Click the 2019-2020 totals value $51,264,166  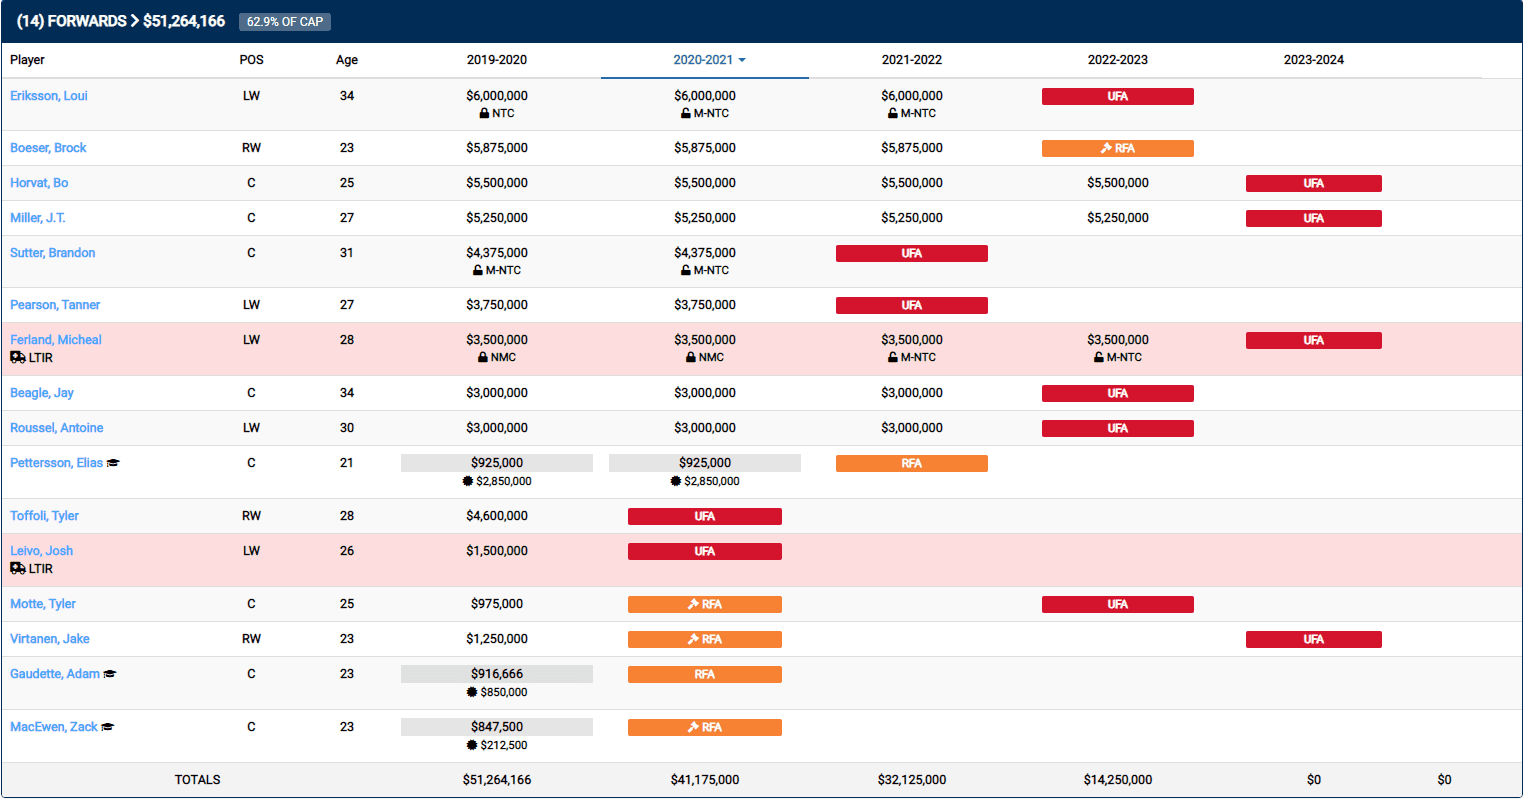pyautogui.click(x=496, y=780)
